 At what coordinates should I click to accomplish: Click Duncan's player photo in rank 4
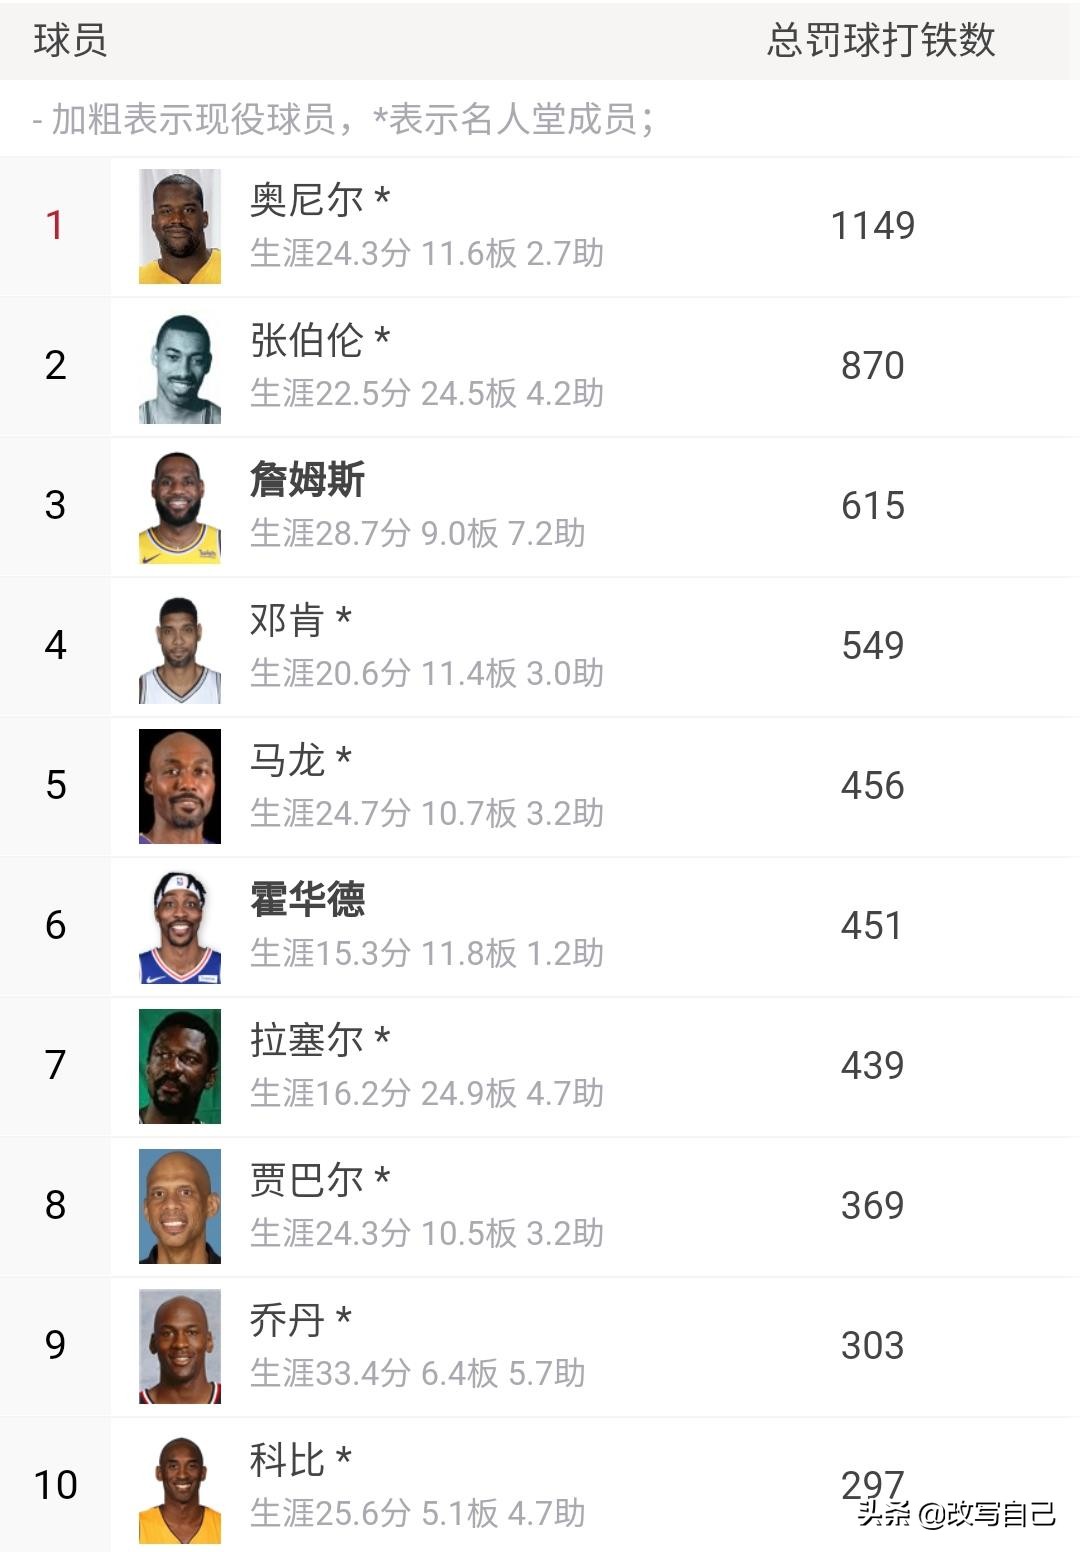coord(180,647)
